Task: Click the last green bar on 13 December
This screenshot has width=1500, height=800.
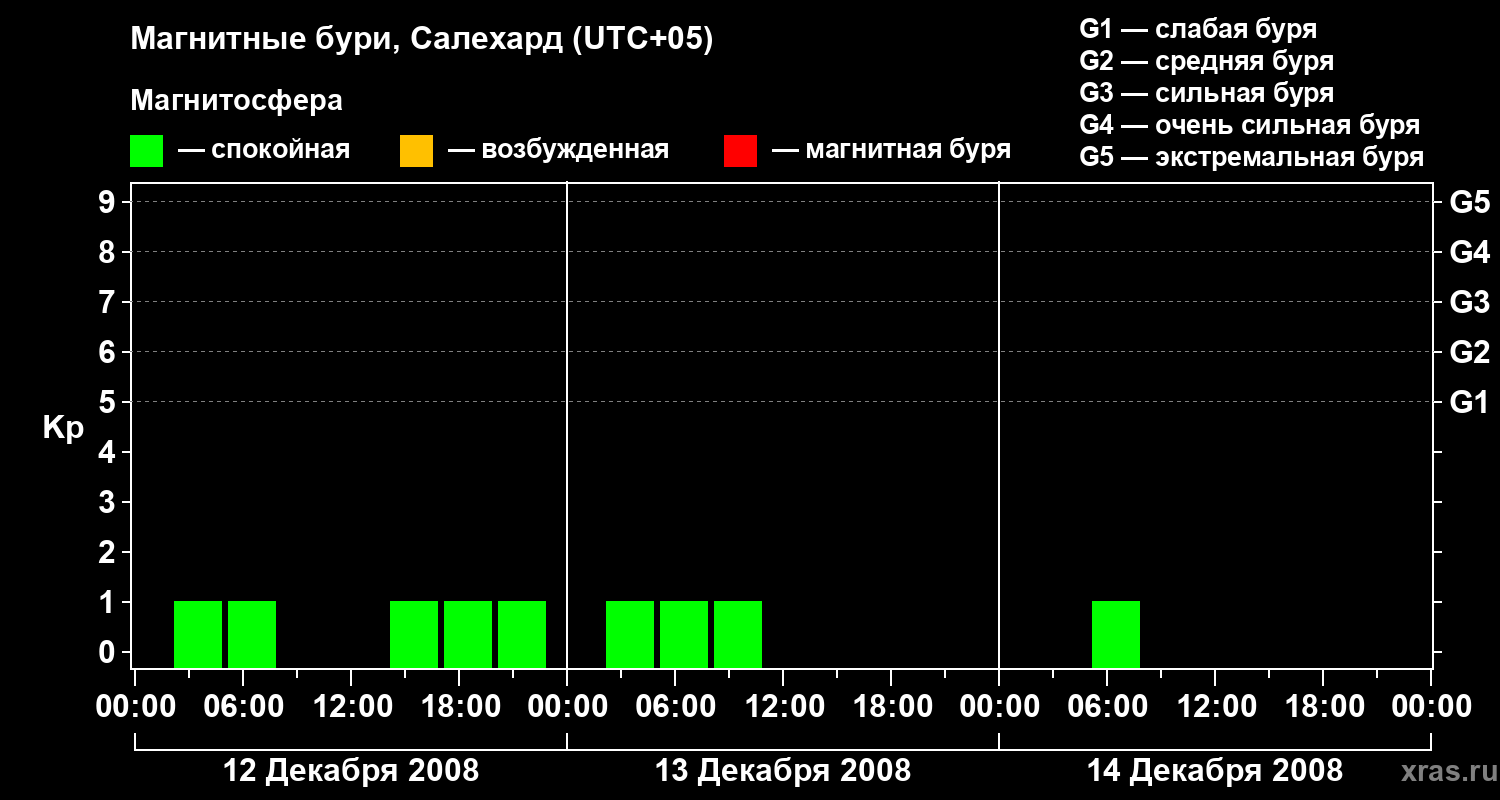Action: pyautogui.click(x=738, y=634)
